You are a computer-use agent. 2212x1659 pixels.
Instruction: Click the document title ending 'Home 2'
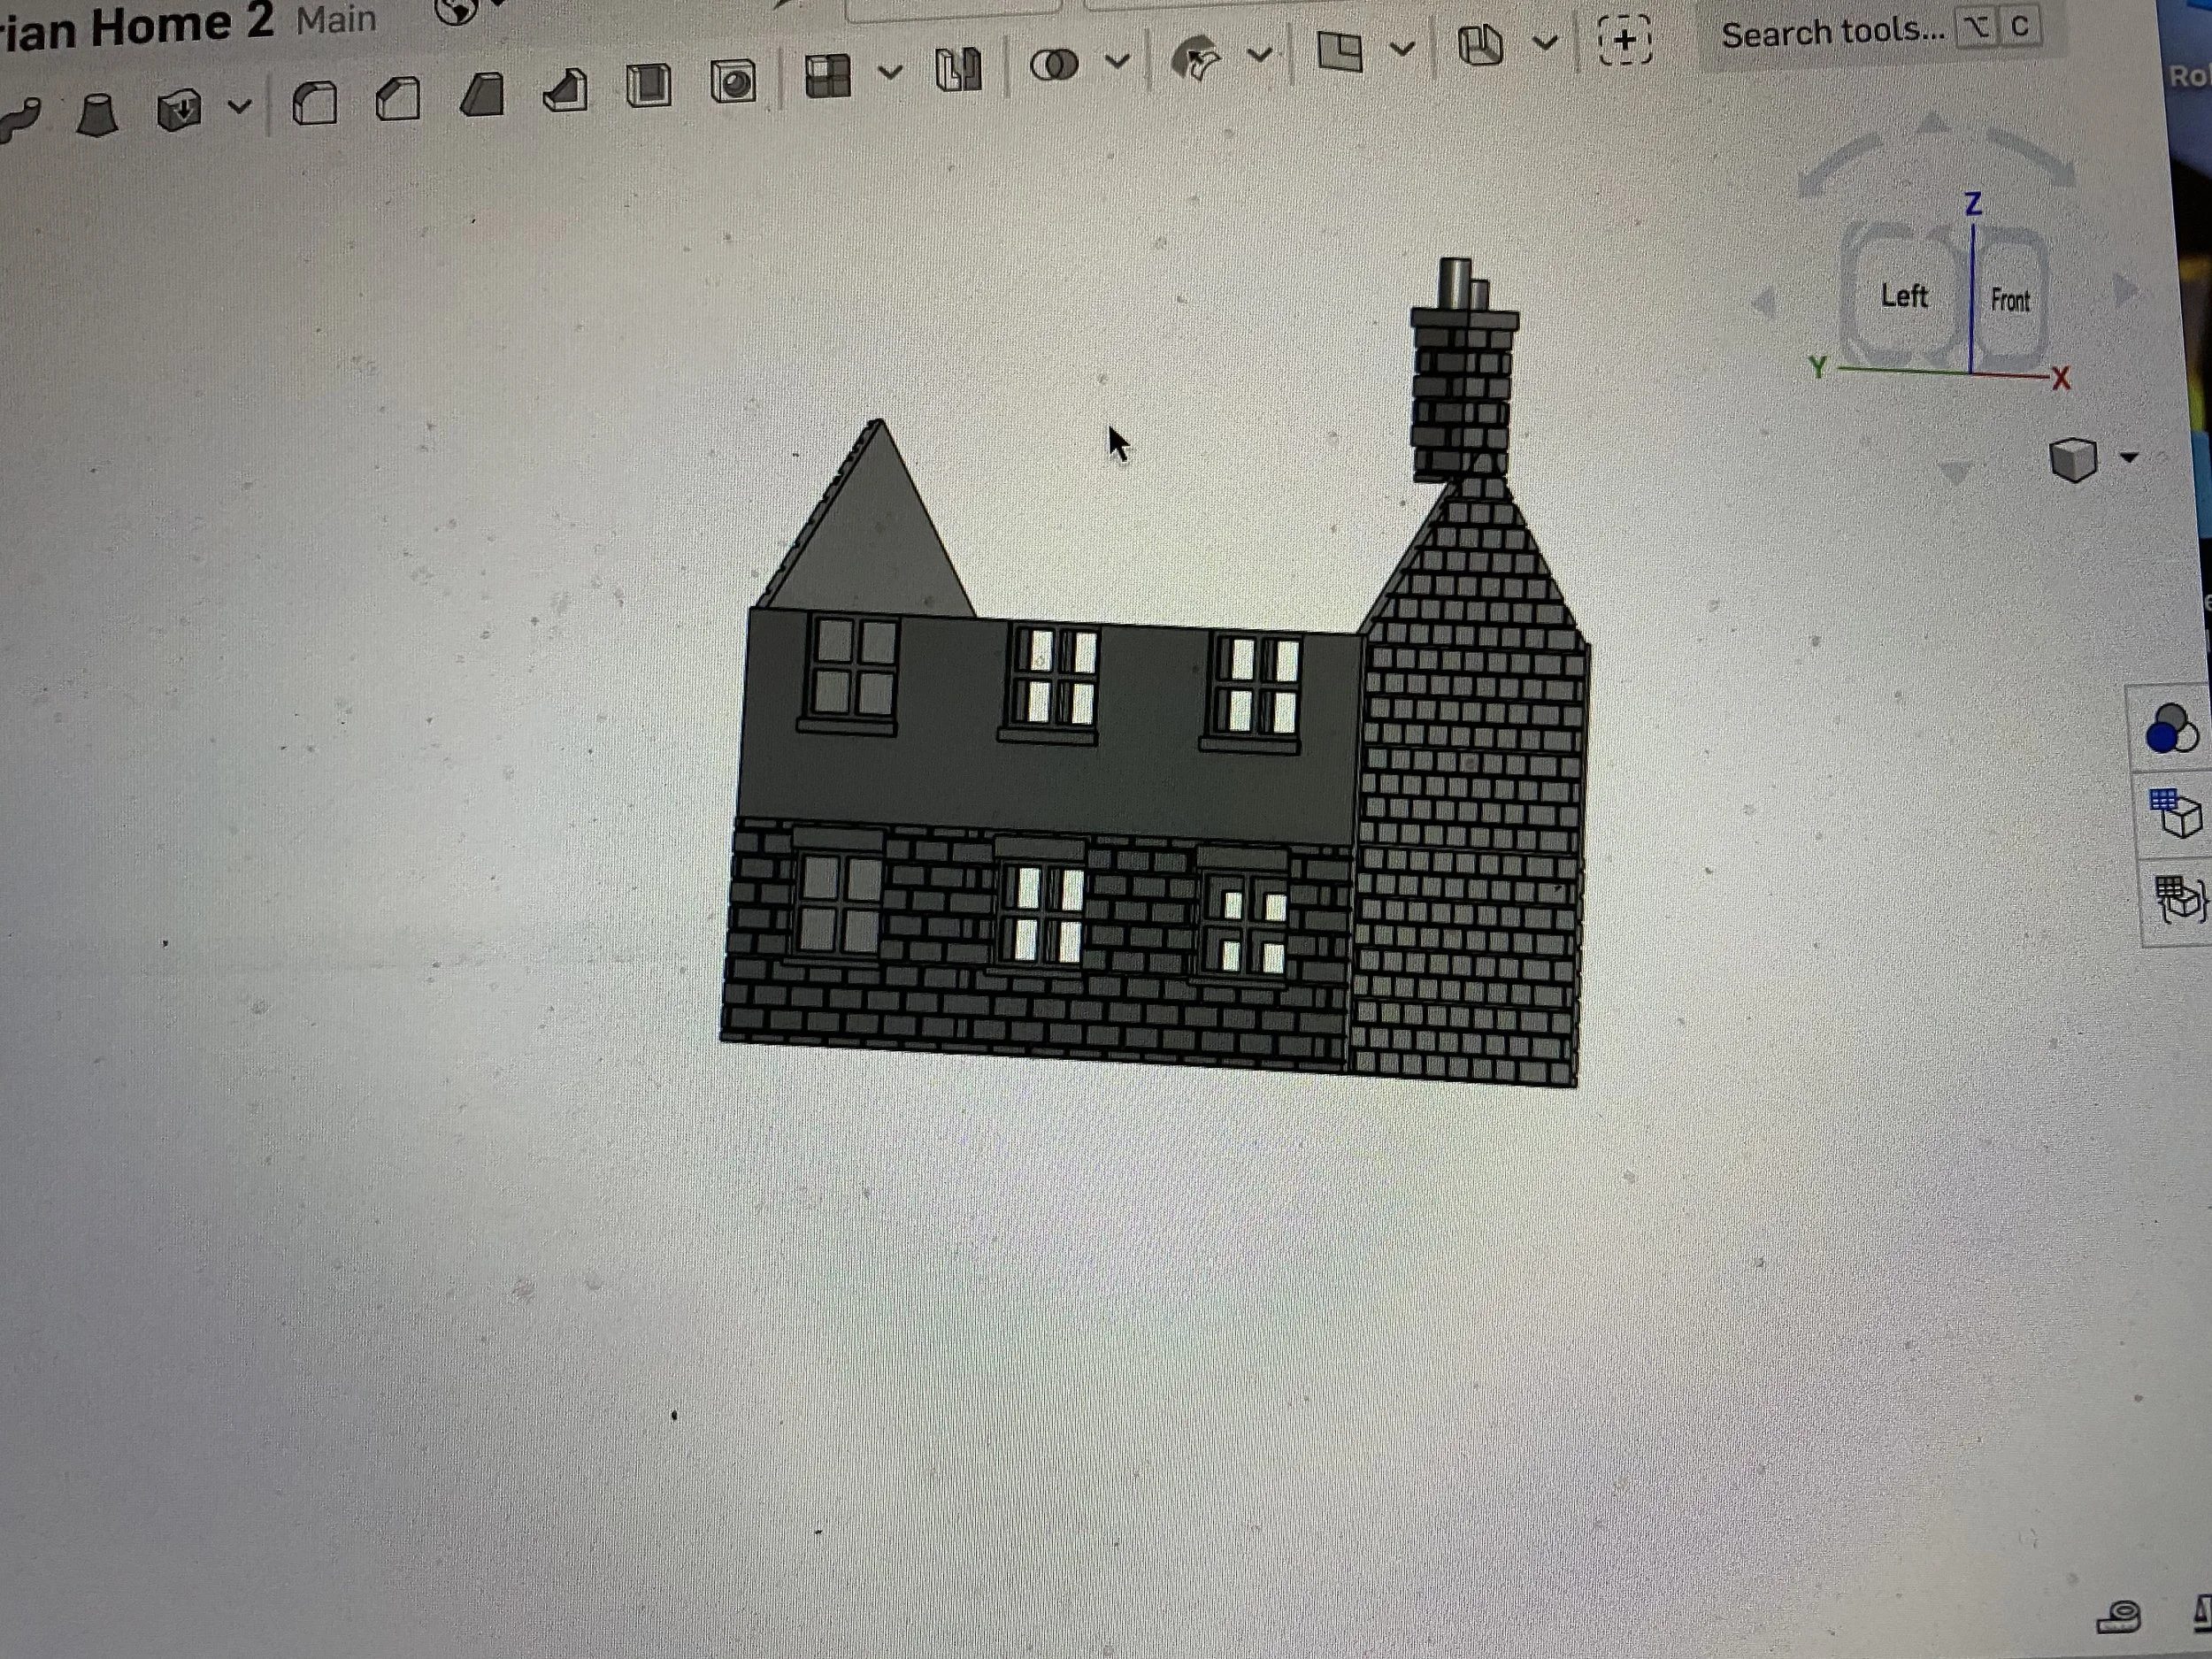click(x=136, y=26)
